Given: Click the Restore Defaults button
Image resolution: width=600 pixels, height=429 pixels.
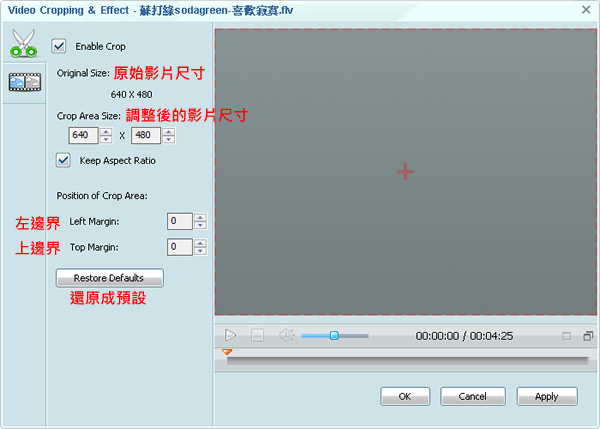Looking at the screenshot, I should click(x=109, y=277).
